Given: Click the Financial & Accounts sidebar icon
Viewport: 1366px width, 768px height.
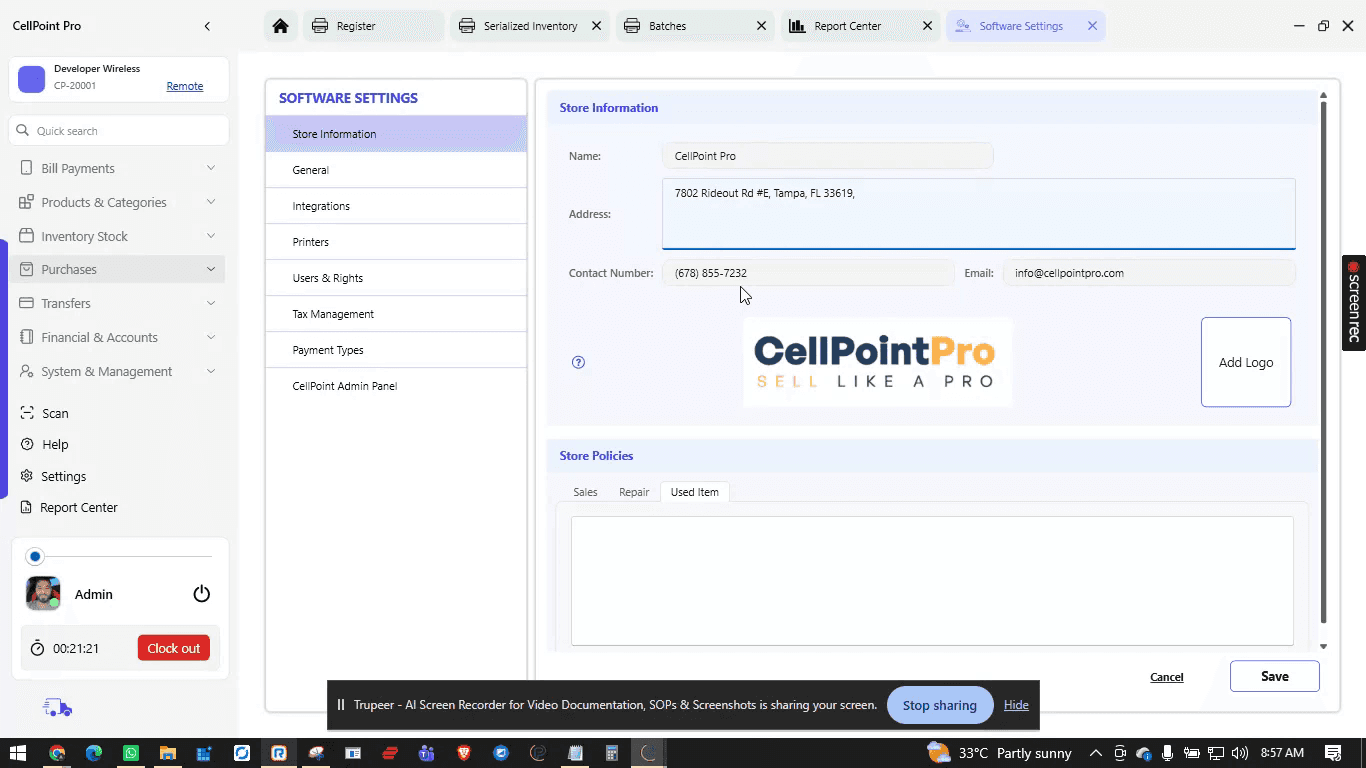Looking at the screenshot, I should point(26,337).
